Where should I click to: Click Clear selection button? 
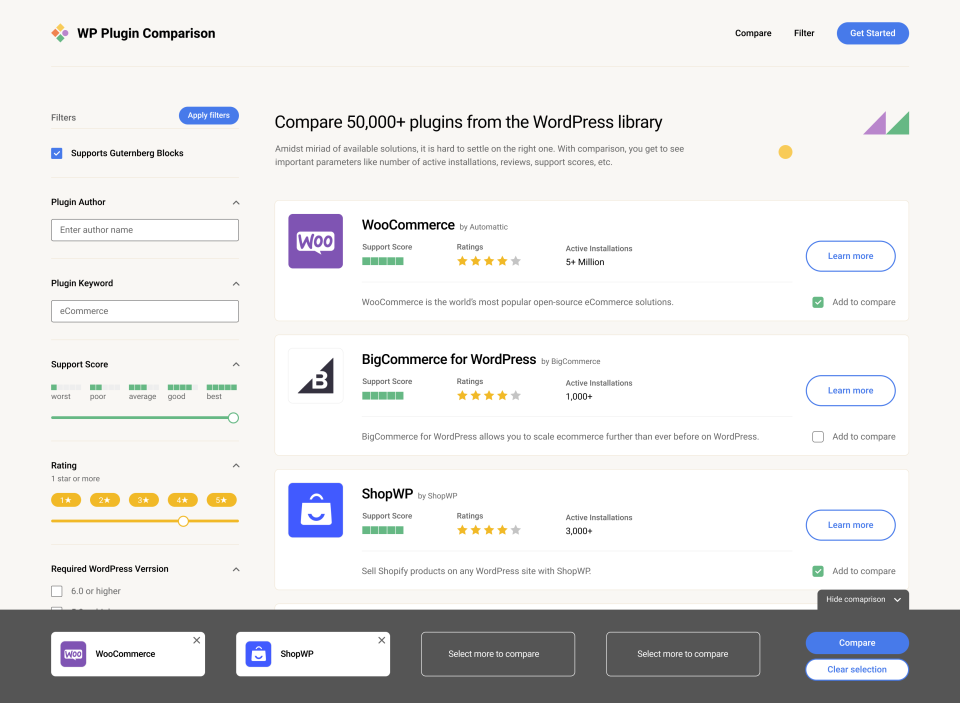pyautogui.click(x=857, y=669)
